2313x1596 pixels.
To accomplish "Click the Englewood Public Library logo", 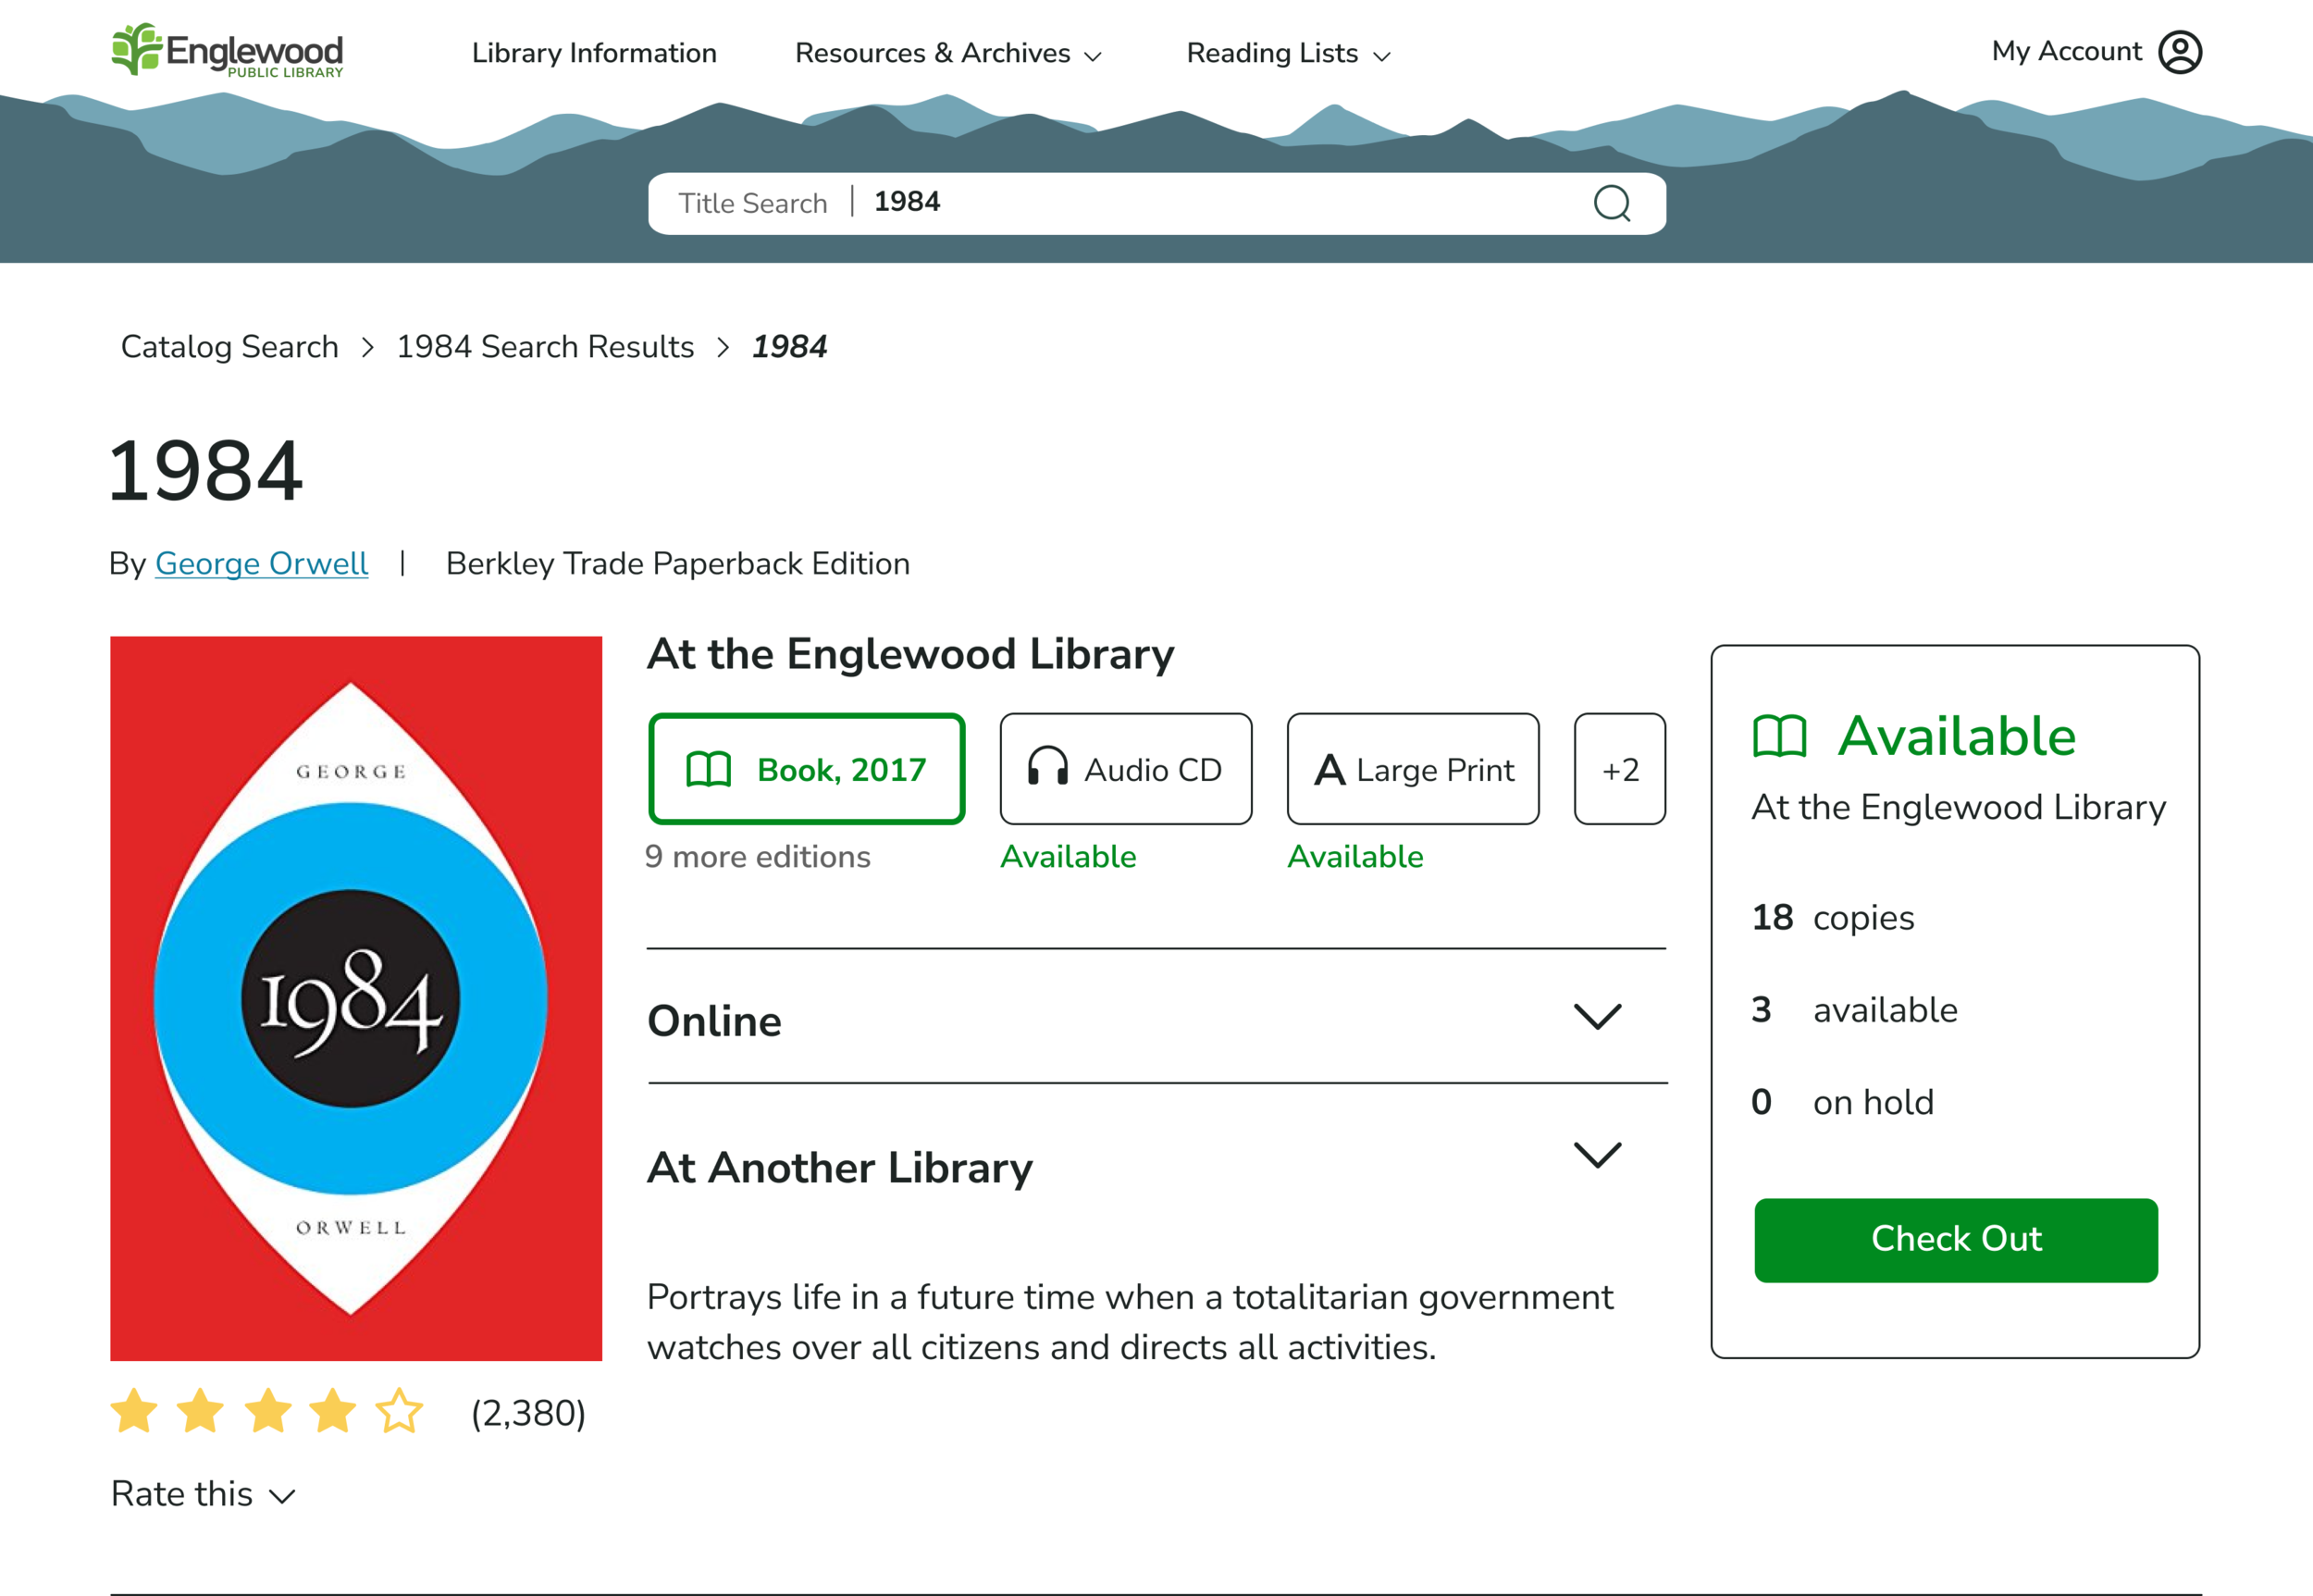I will pos(227,50).
